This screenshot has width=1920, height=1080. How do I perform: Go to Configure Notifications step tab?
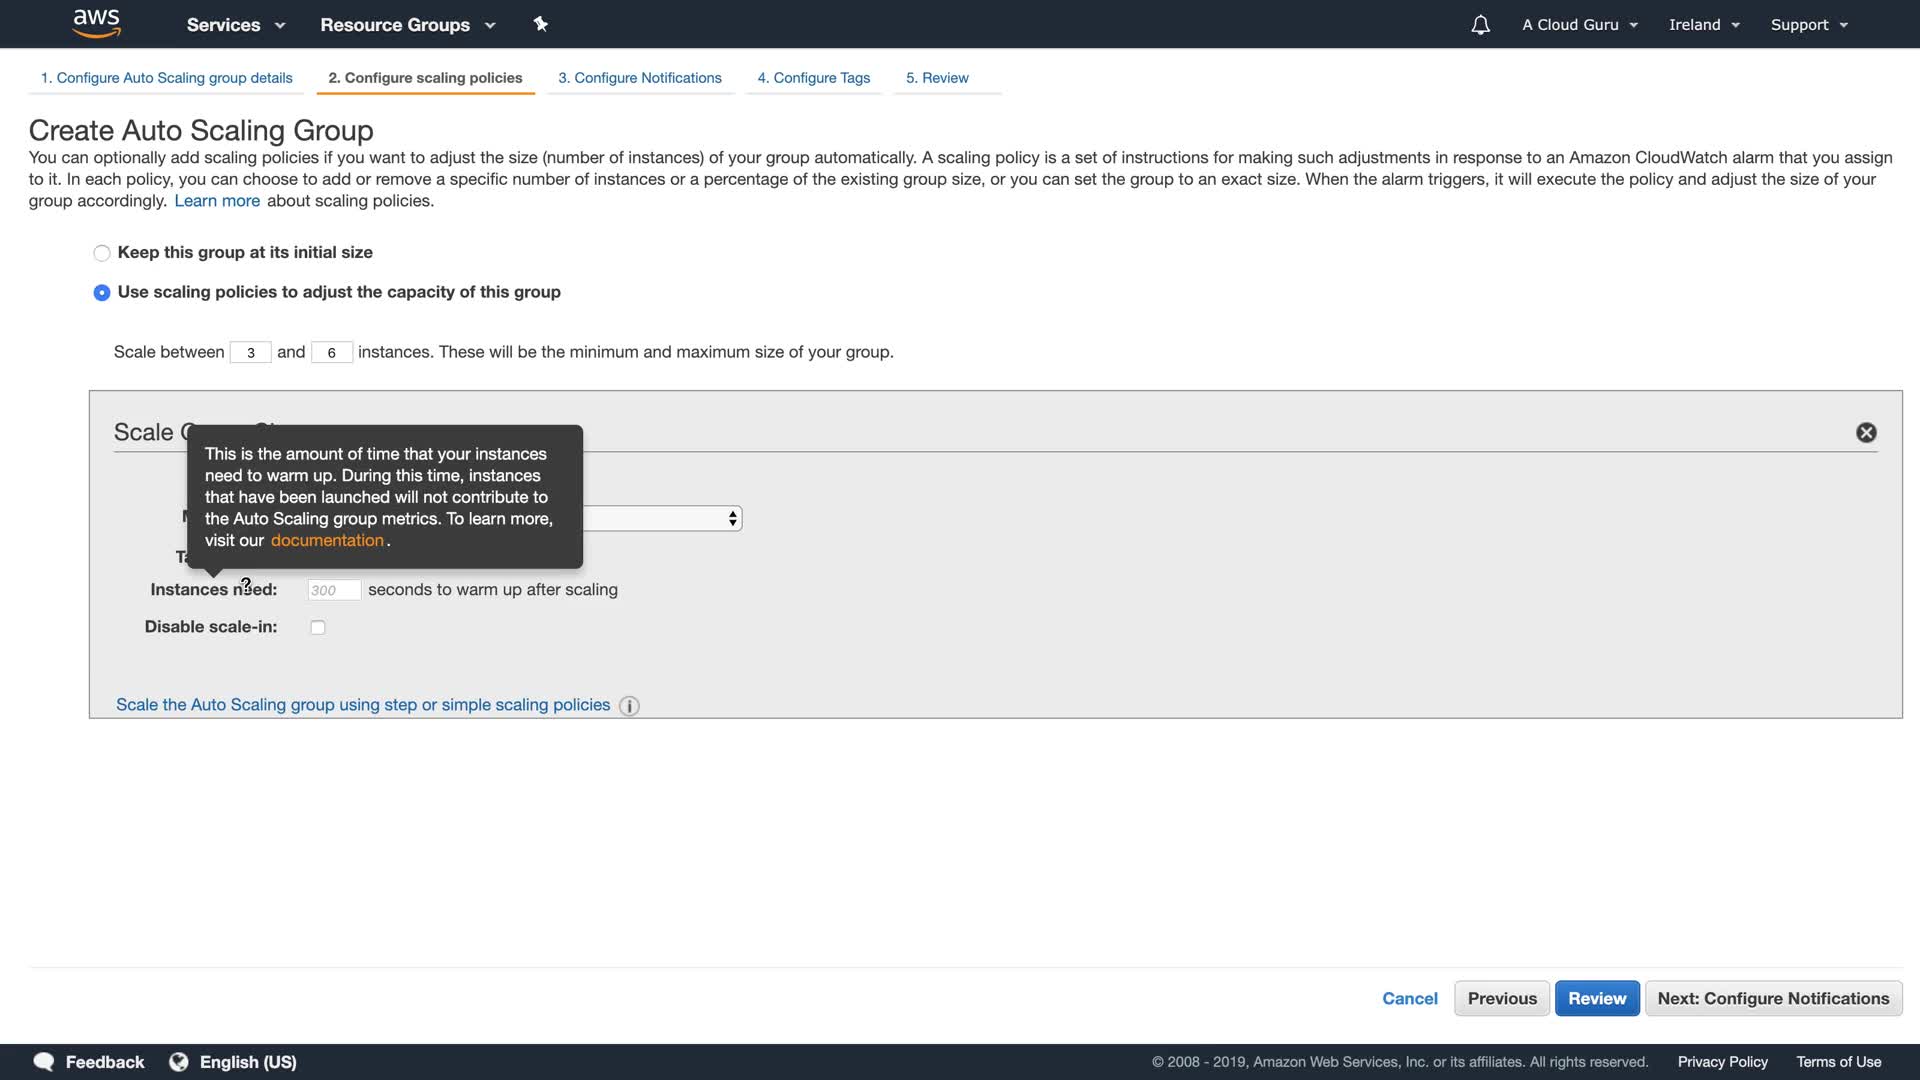(x=639, y=78)
